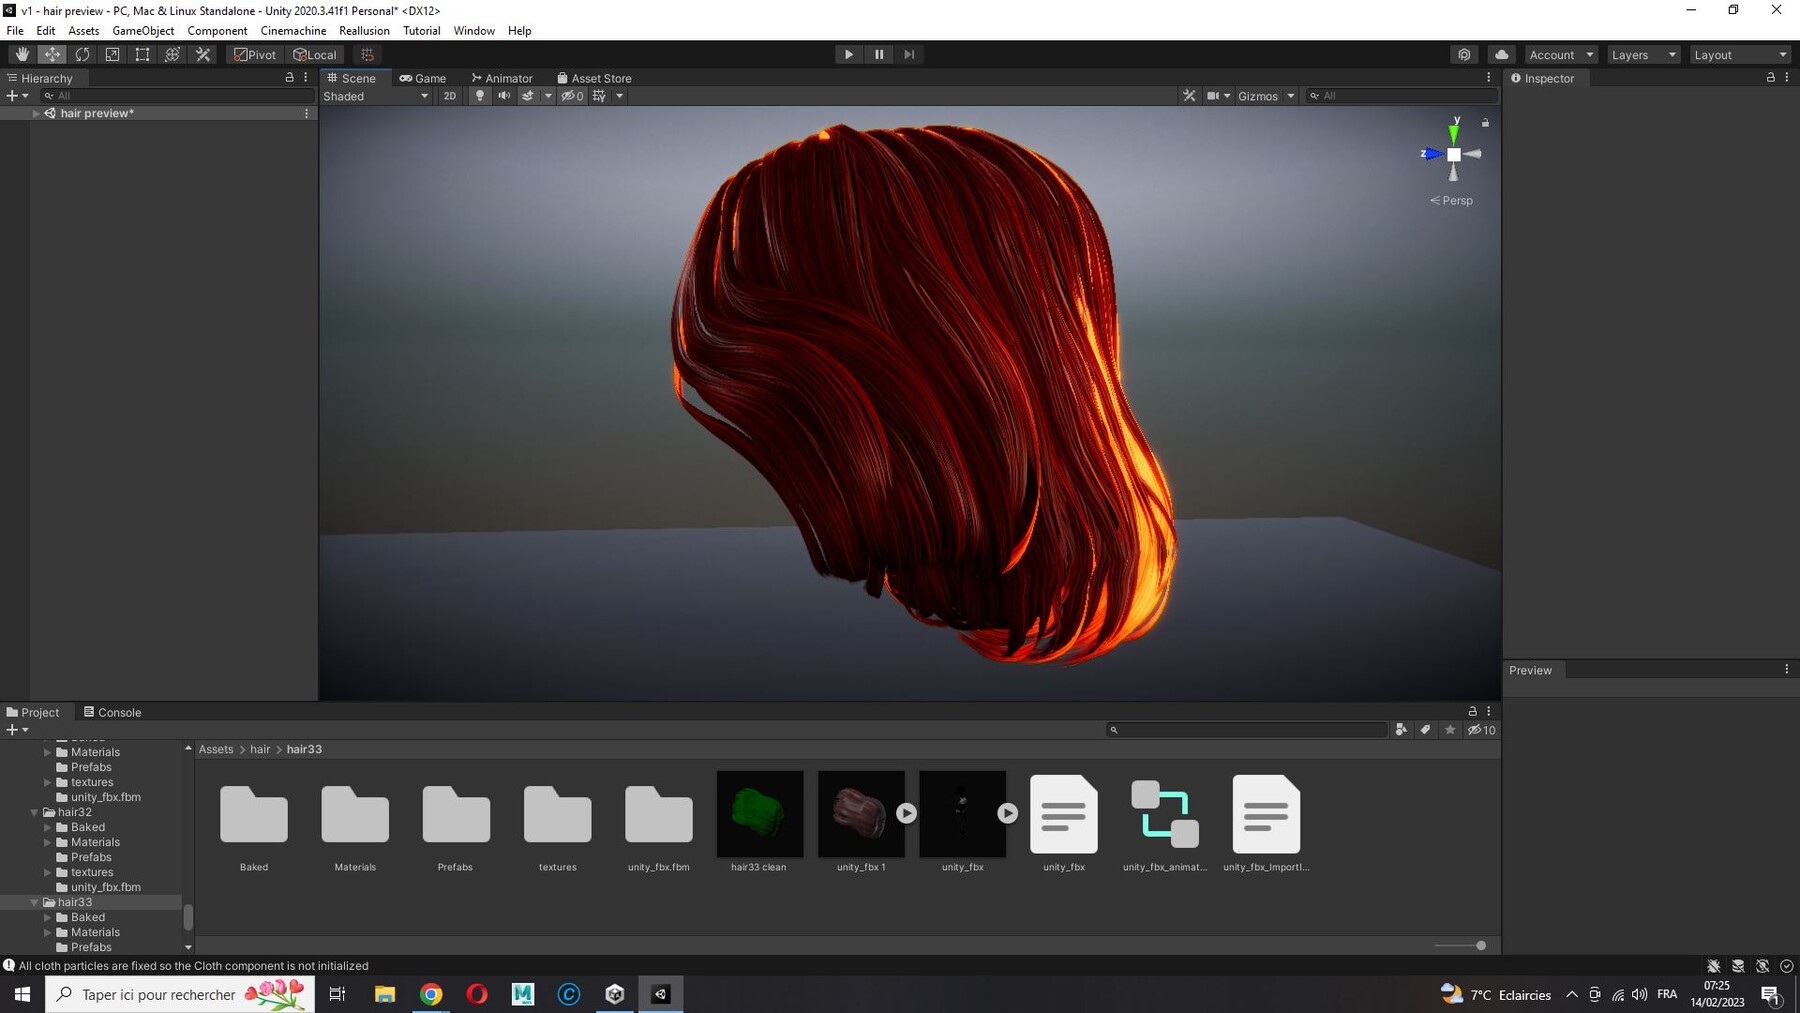Screen dimensions: 1800x1013
Task: Switch to the Game tab
Action: pyautogui.click(x=423, y=78)
